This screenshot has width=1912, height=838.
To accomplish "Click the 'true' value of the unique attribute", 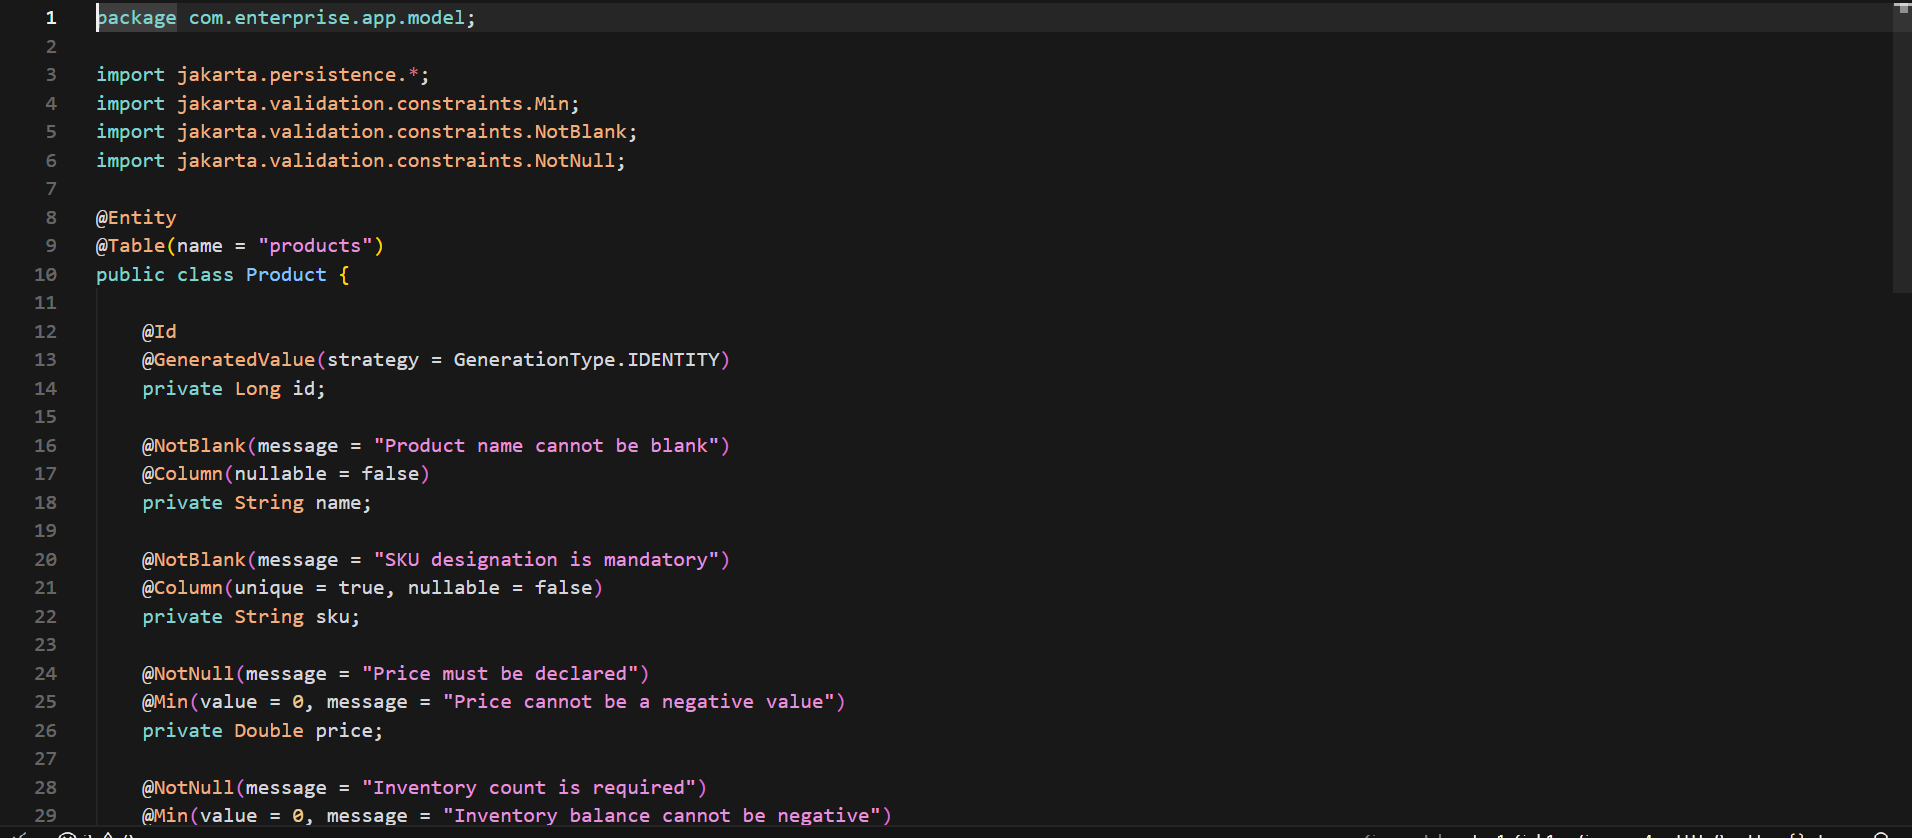I will pyautogui.click(x=361, y=588).
